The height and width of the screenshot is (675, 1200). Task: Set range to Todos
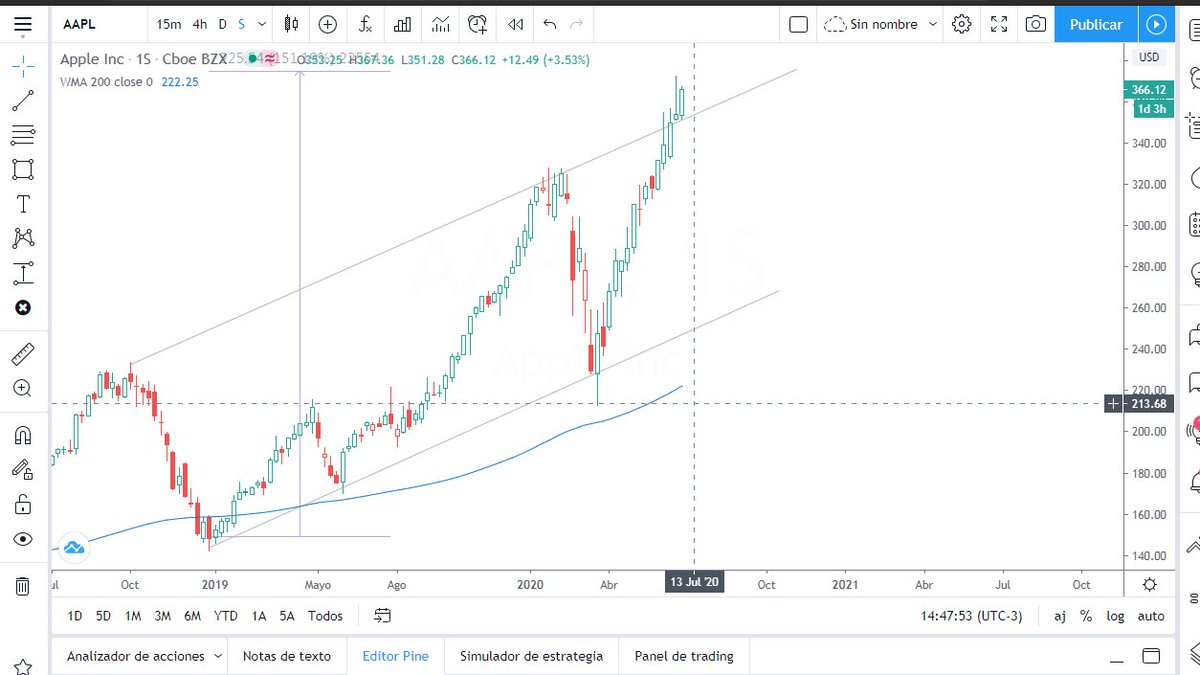pos(325,616)
